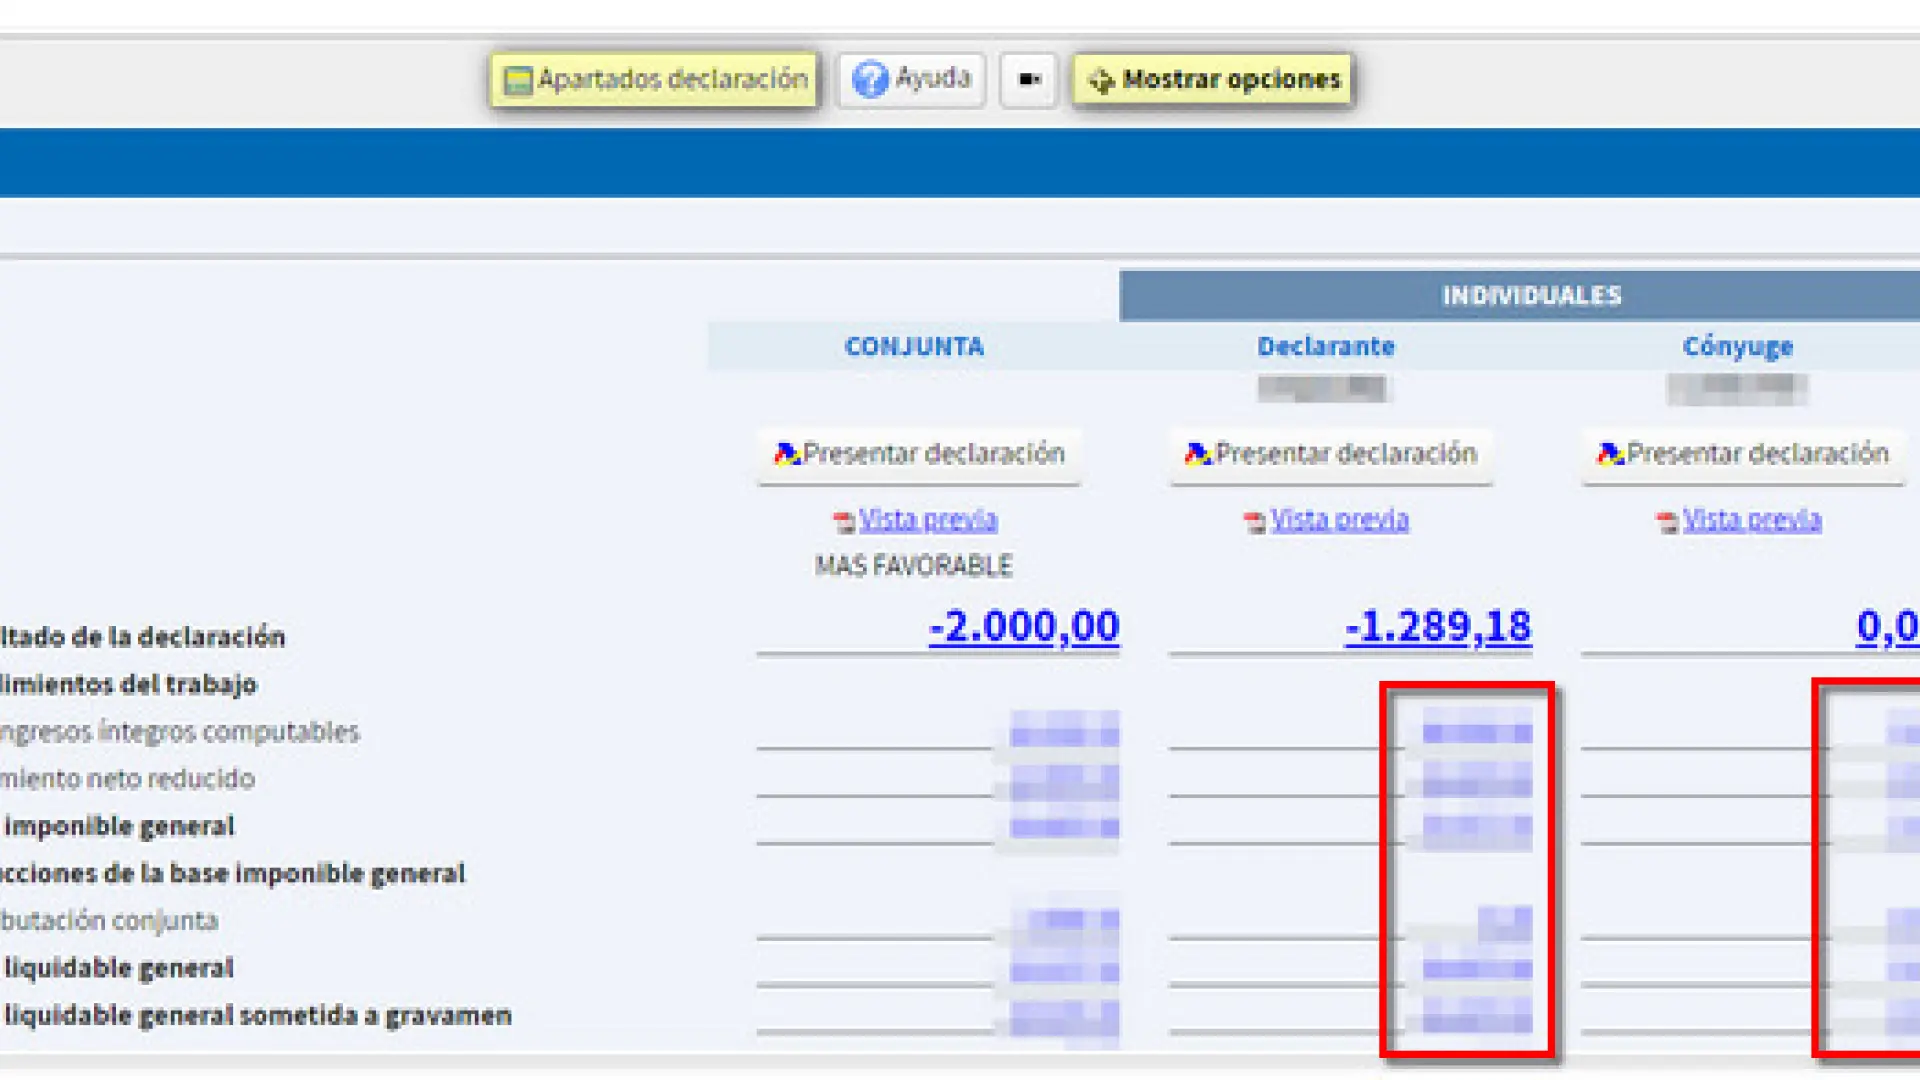Click the small video camera icon button beside Ayuda
1920x1080 pixels.
(x=1028, y=80)
